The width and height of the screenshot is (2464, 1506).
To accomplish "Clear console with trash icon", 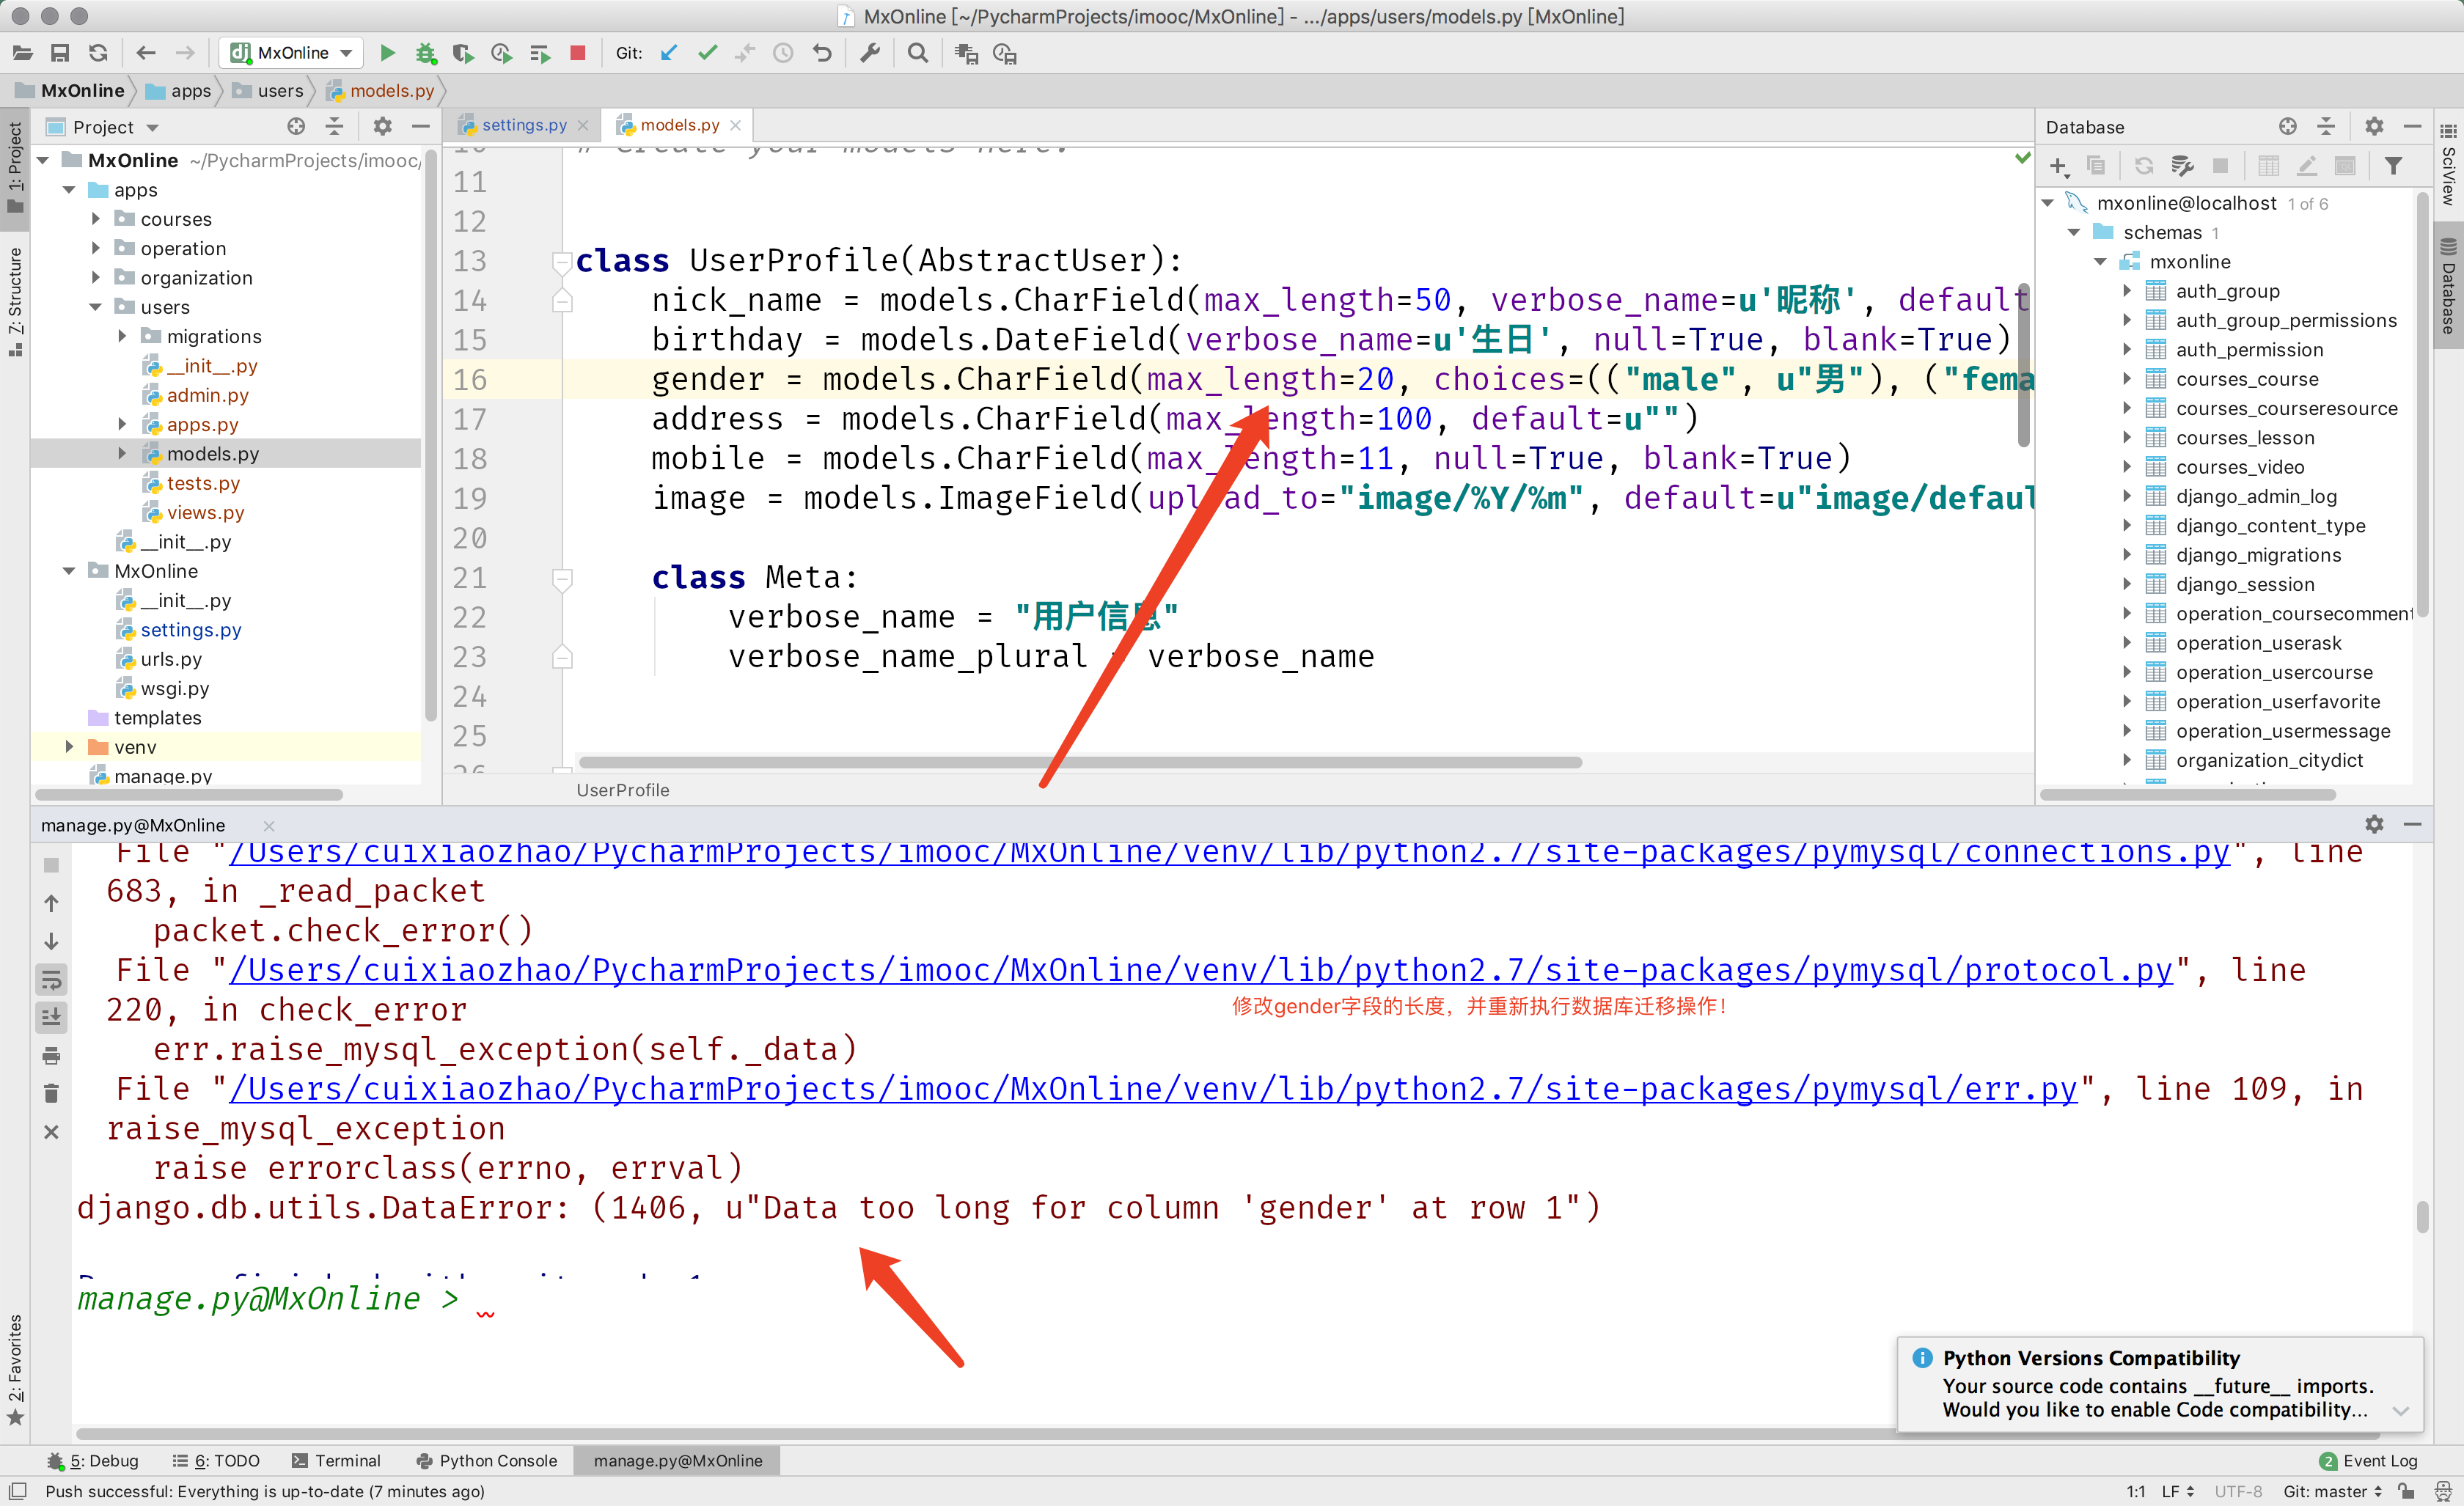I will (51, 1093).
